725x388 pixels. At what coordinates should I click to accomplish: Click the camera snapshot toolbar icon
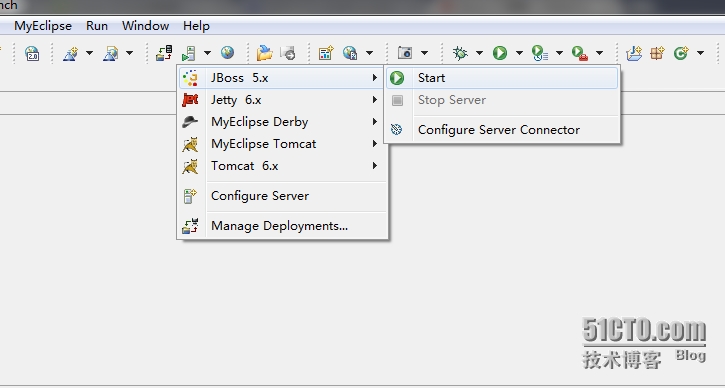tap(405, 53)
